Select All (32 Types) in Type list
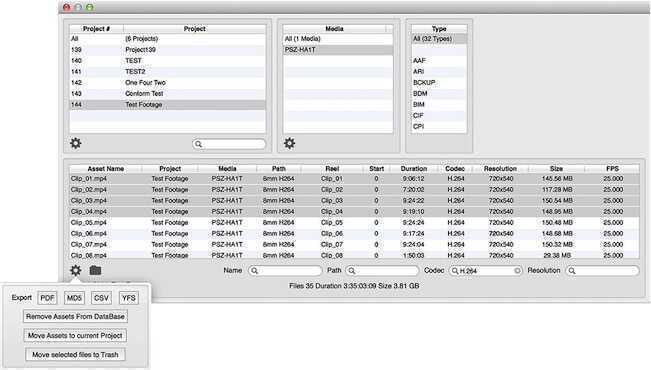Viewport: 651px width, 370px height. click(439, 39)
